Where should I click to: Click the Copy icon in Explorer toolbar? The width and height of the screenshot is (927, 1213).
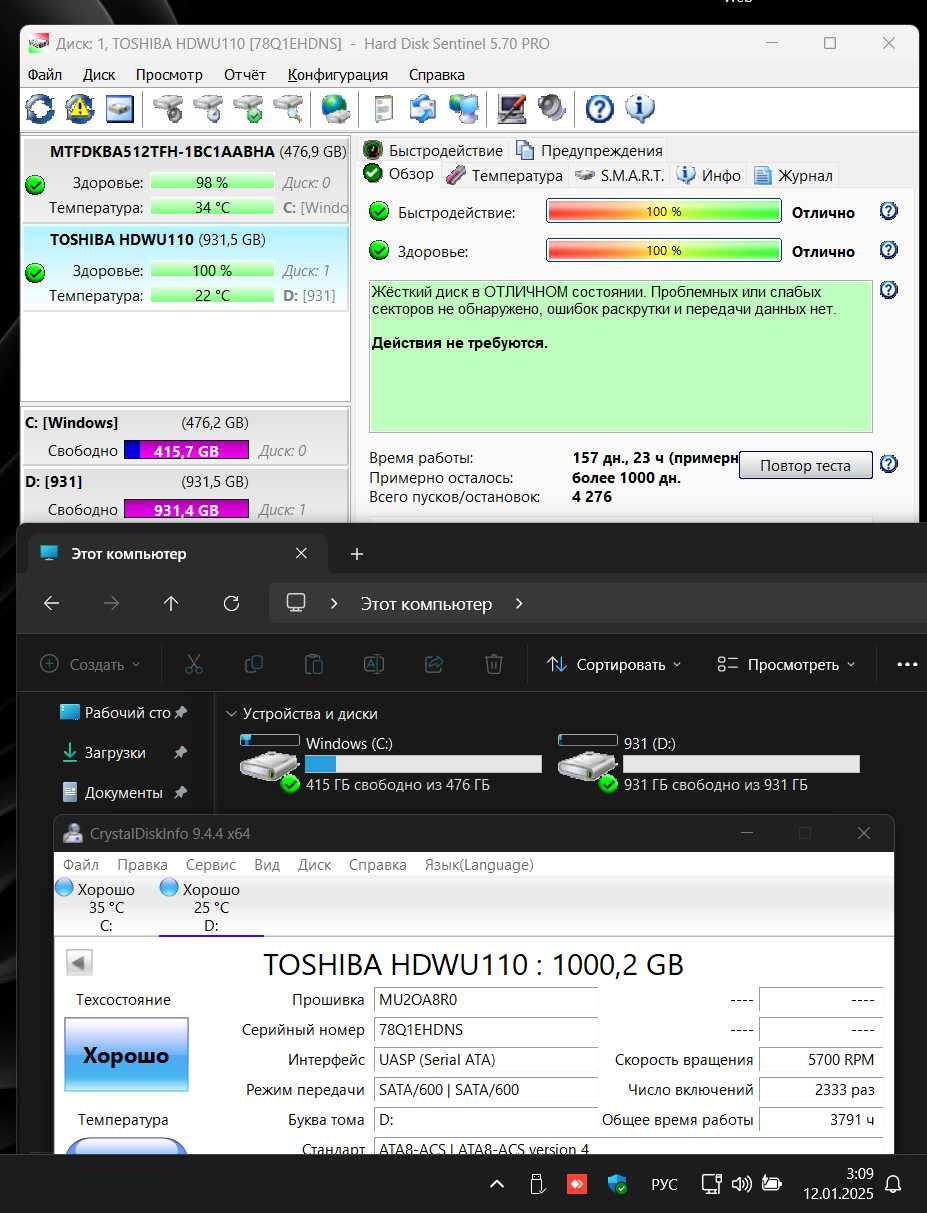point(254,664)
